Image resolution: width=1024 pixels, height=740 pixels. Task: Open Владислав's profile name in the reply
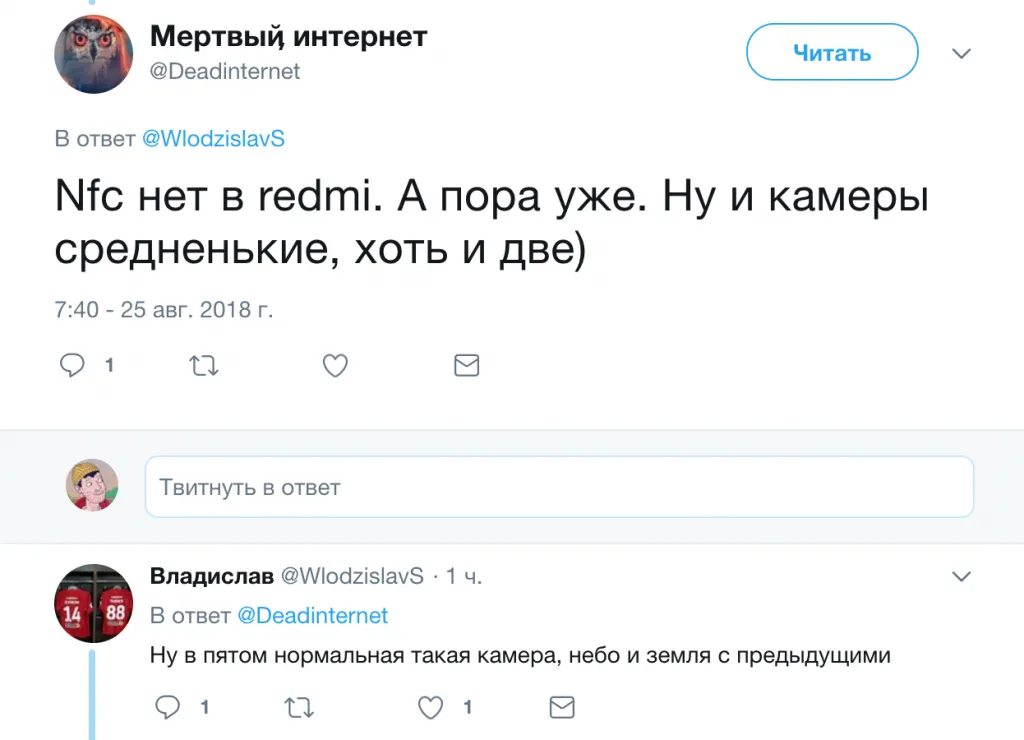[x=210, y=576]
